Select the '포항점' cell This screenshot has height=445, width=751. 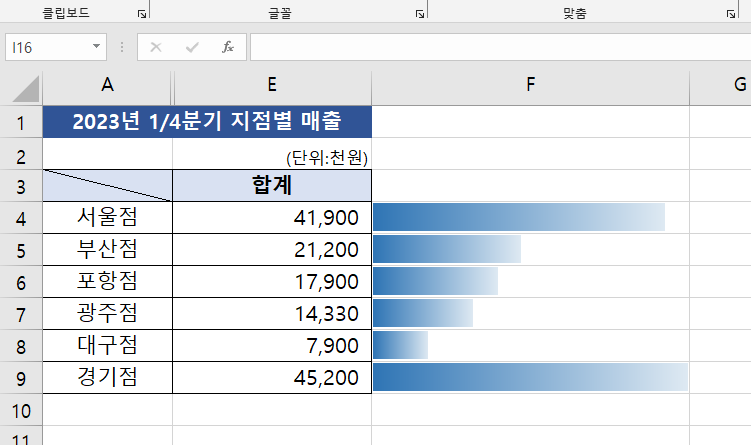coord(107,282)
